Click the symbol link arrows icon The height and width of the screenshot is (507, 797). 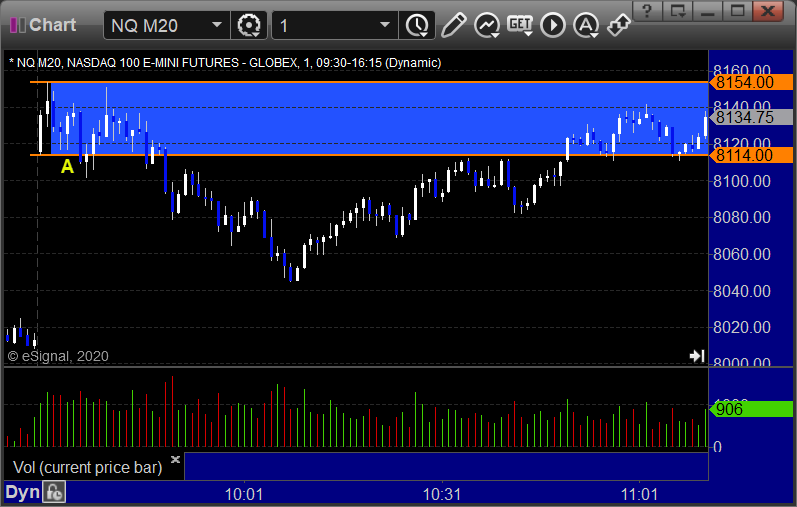coord(619,25)
